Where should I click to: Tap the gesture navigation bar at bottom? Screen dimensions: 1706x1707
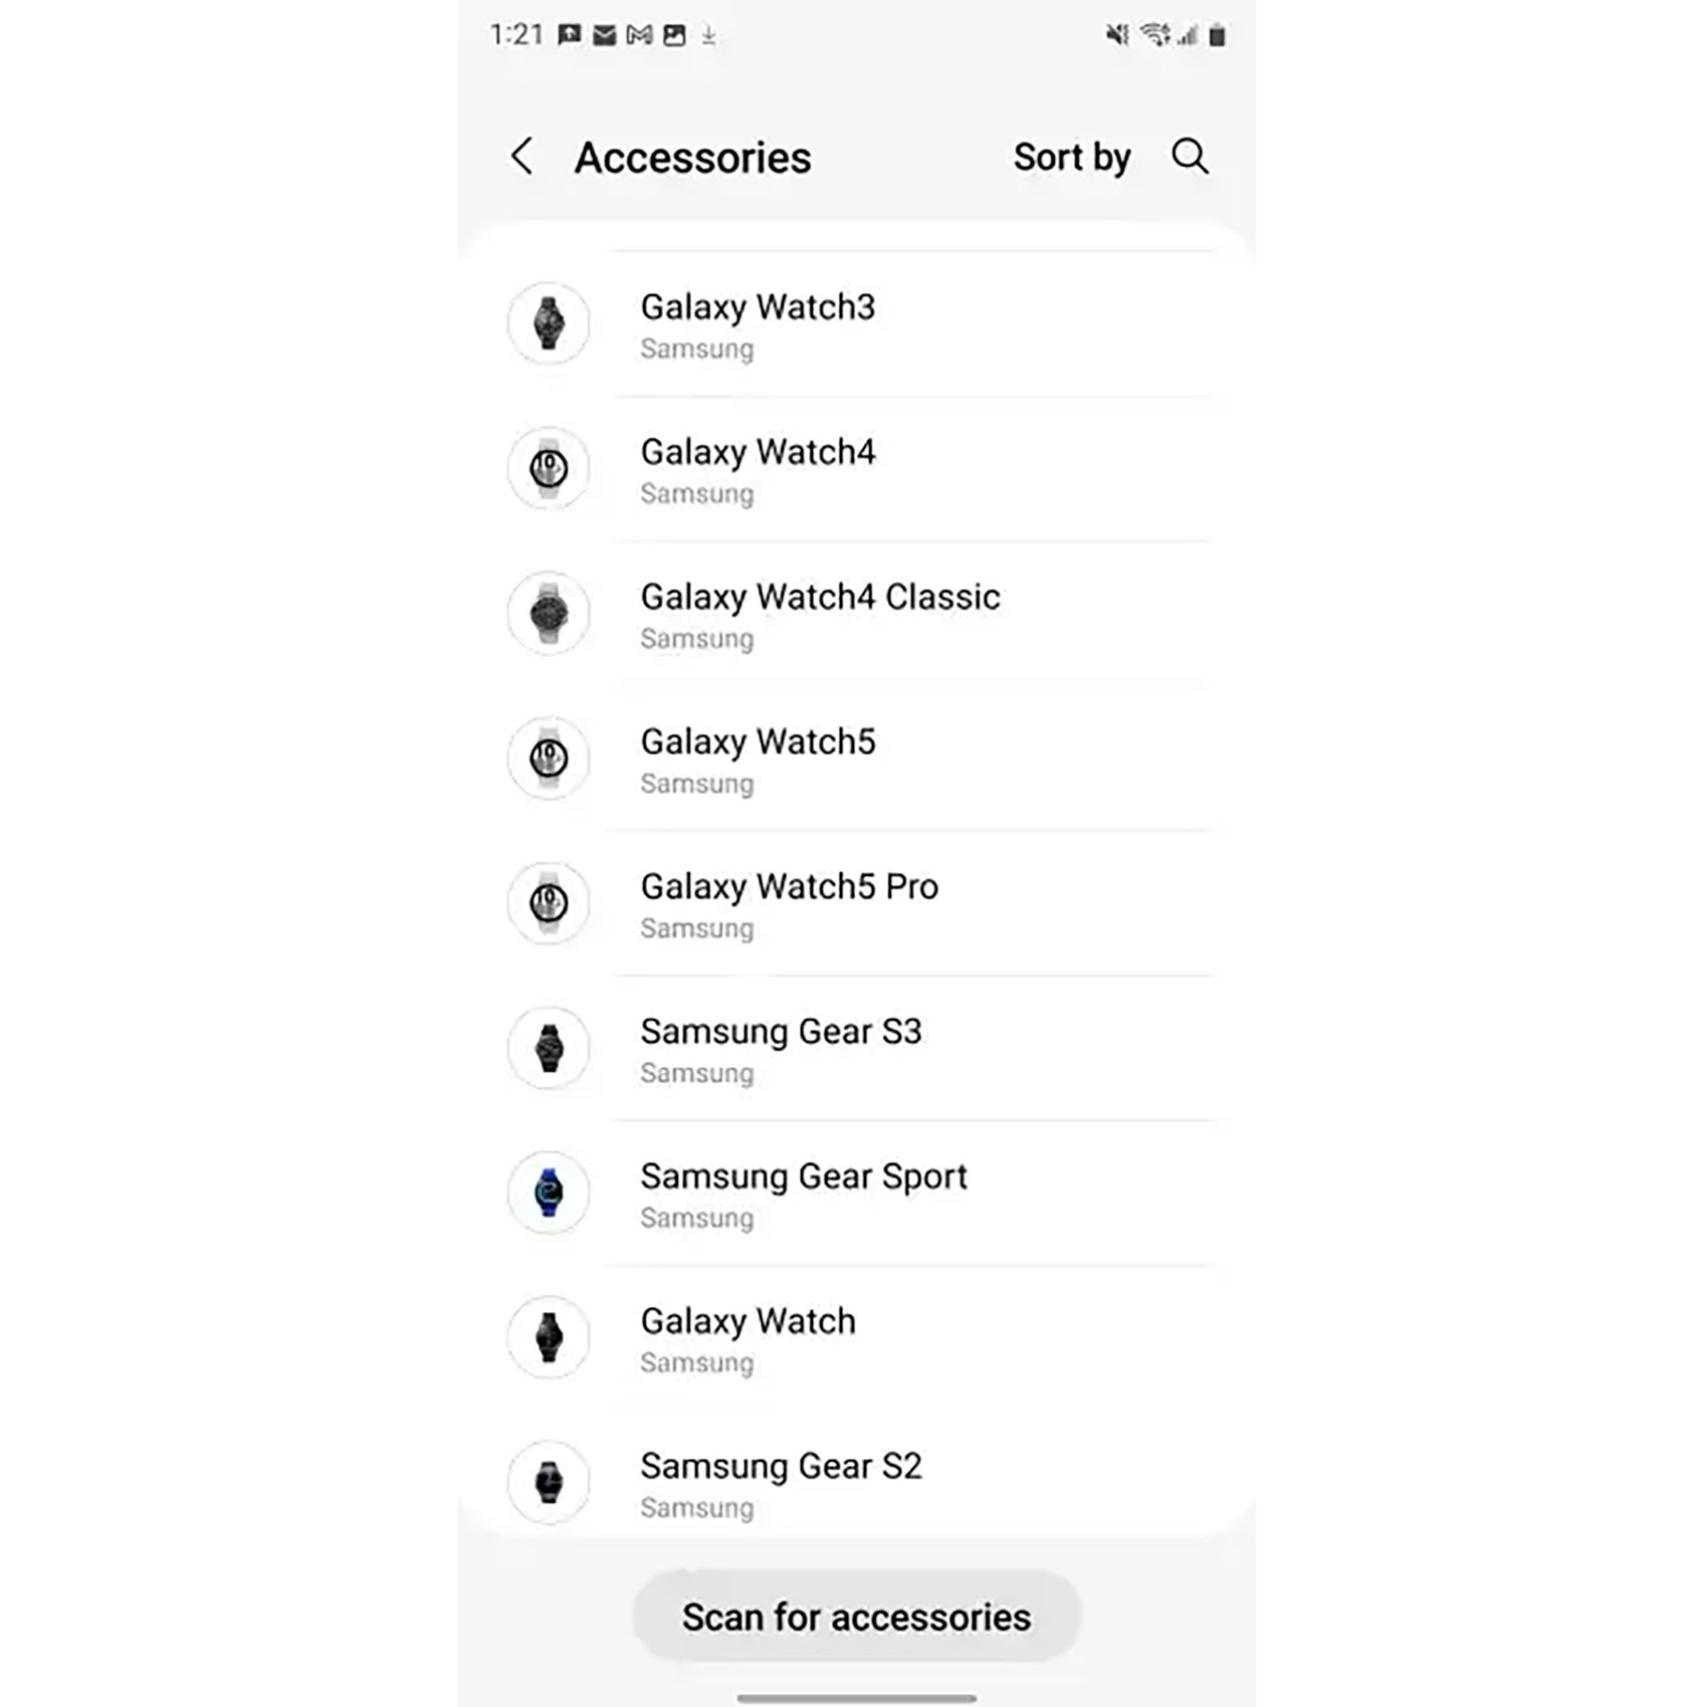click(853, 1692)
